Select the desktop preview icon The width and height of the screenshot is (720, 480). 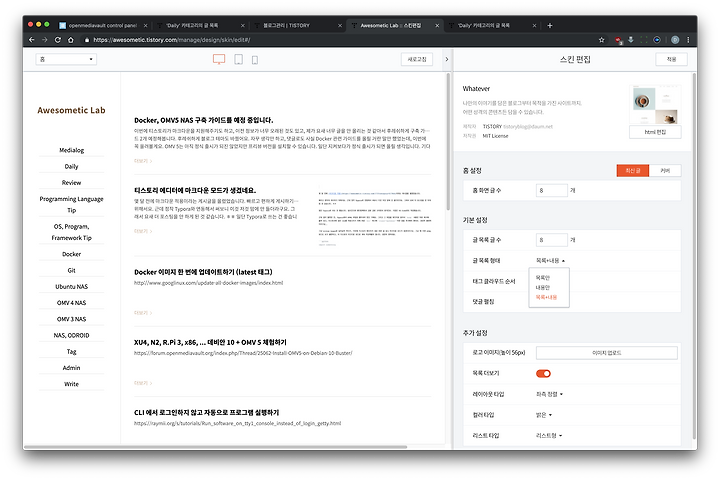219,59
